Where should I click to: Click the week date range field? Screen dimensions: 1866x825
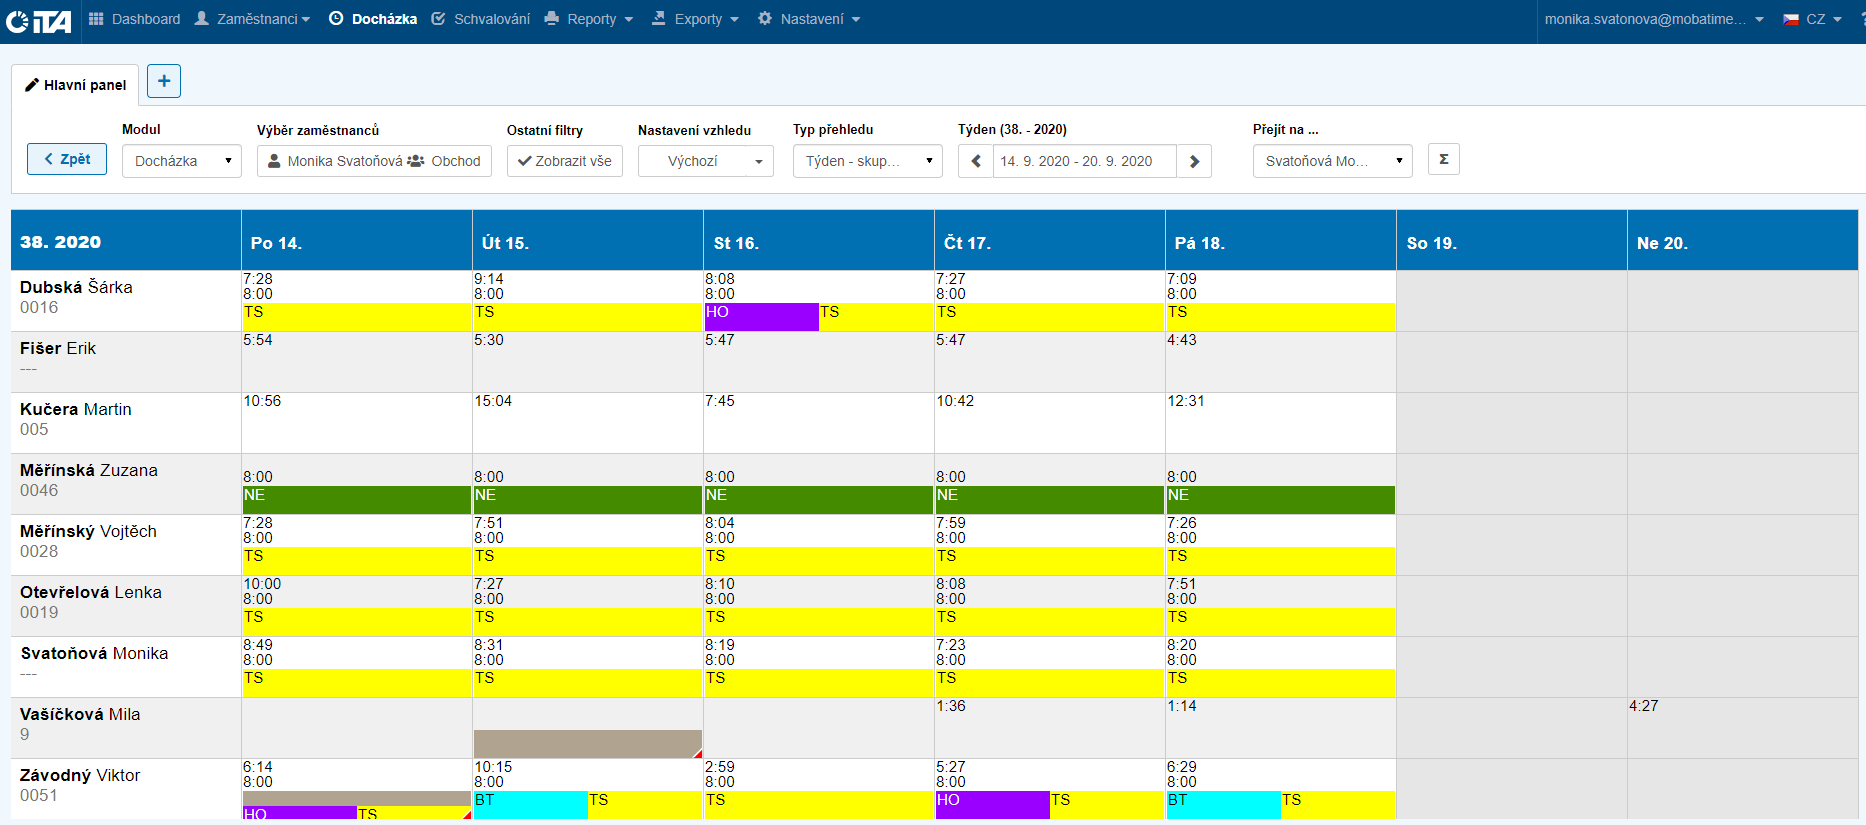(x=1083, y=161)
